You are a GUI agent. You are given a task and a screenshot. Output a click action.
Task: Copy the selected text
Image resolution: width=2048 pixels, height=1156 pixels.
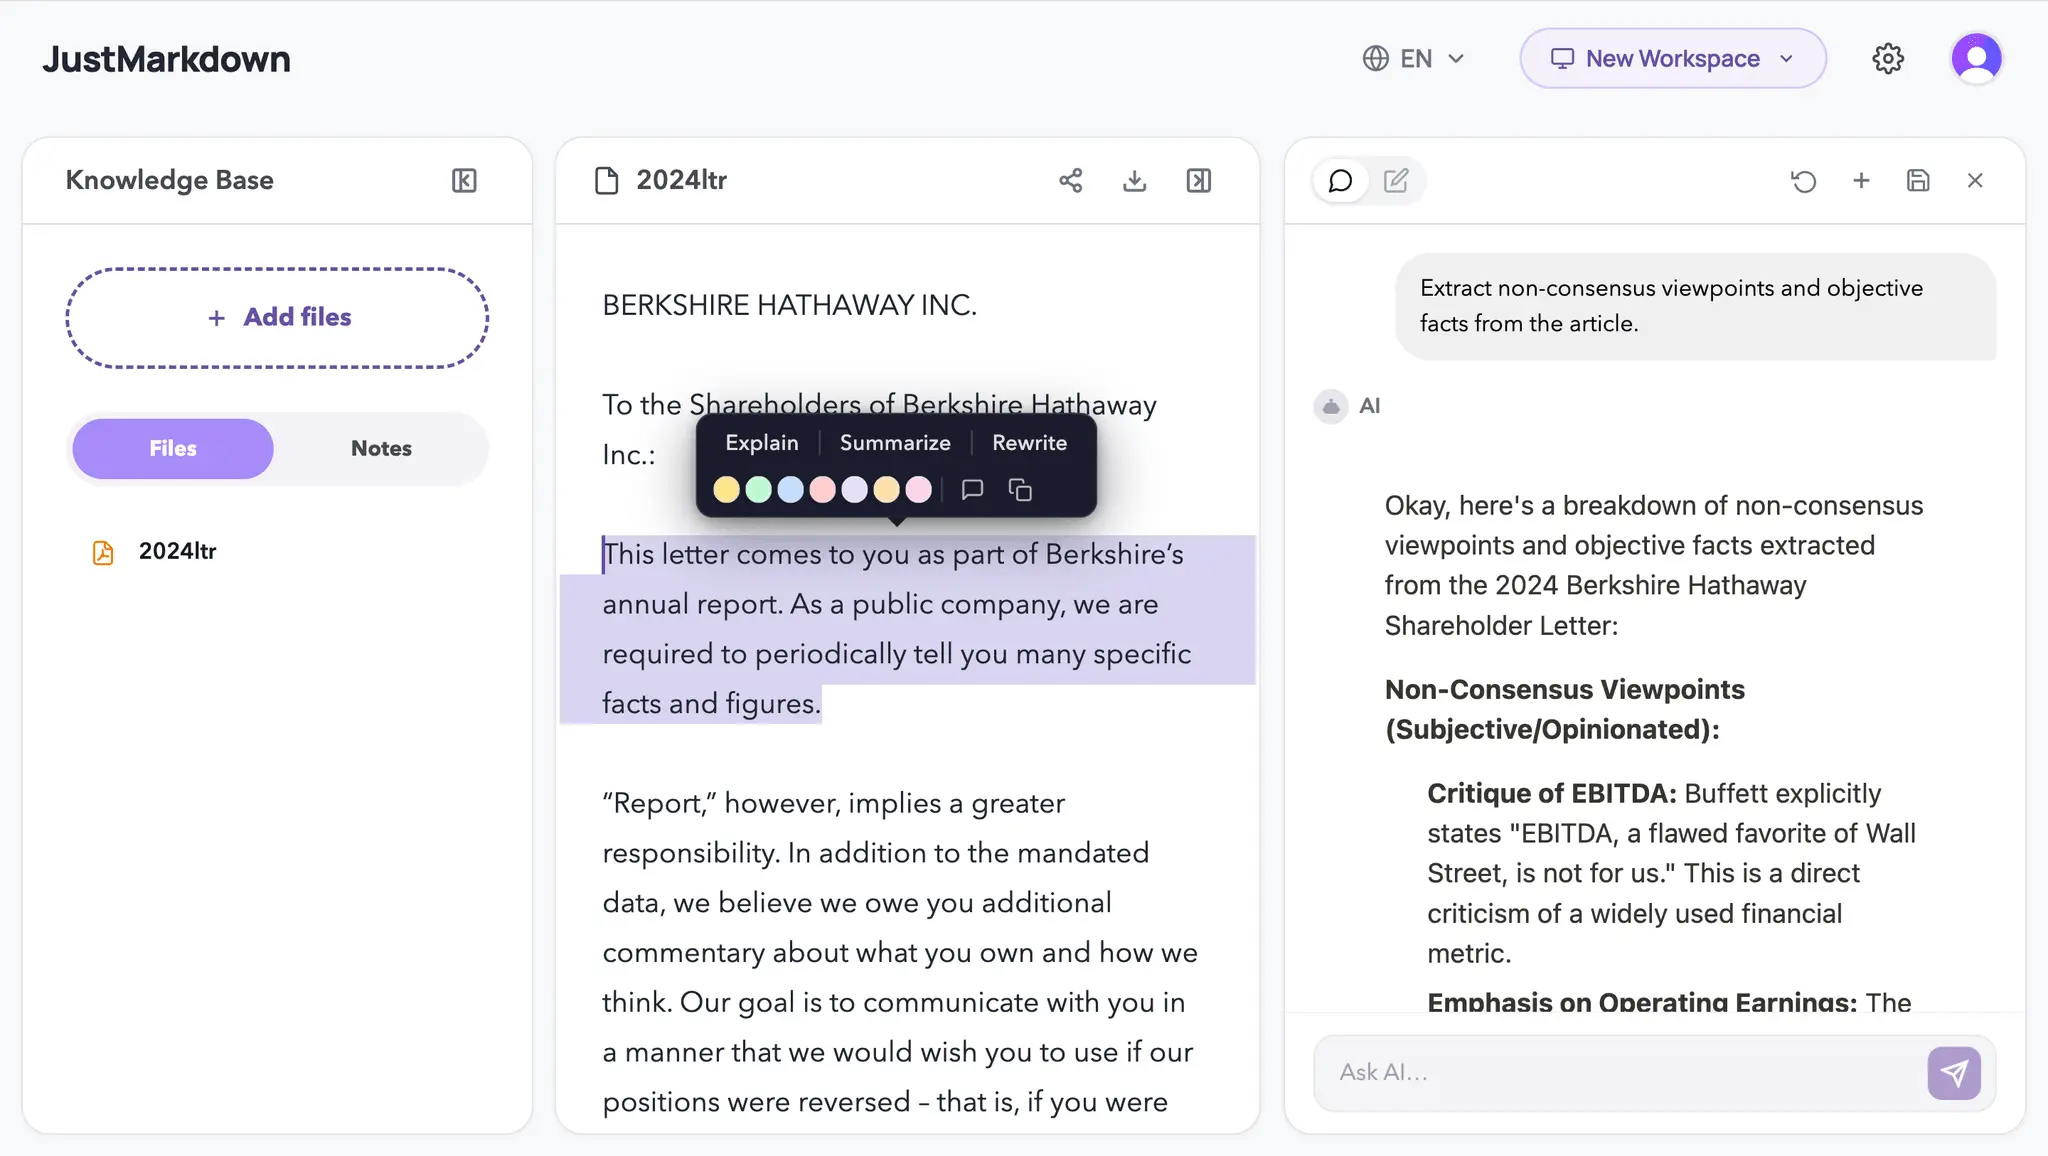[1020, 490]
